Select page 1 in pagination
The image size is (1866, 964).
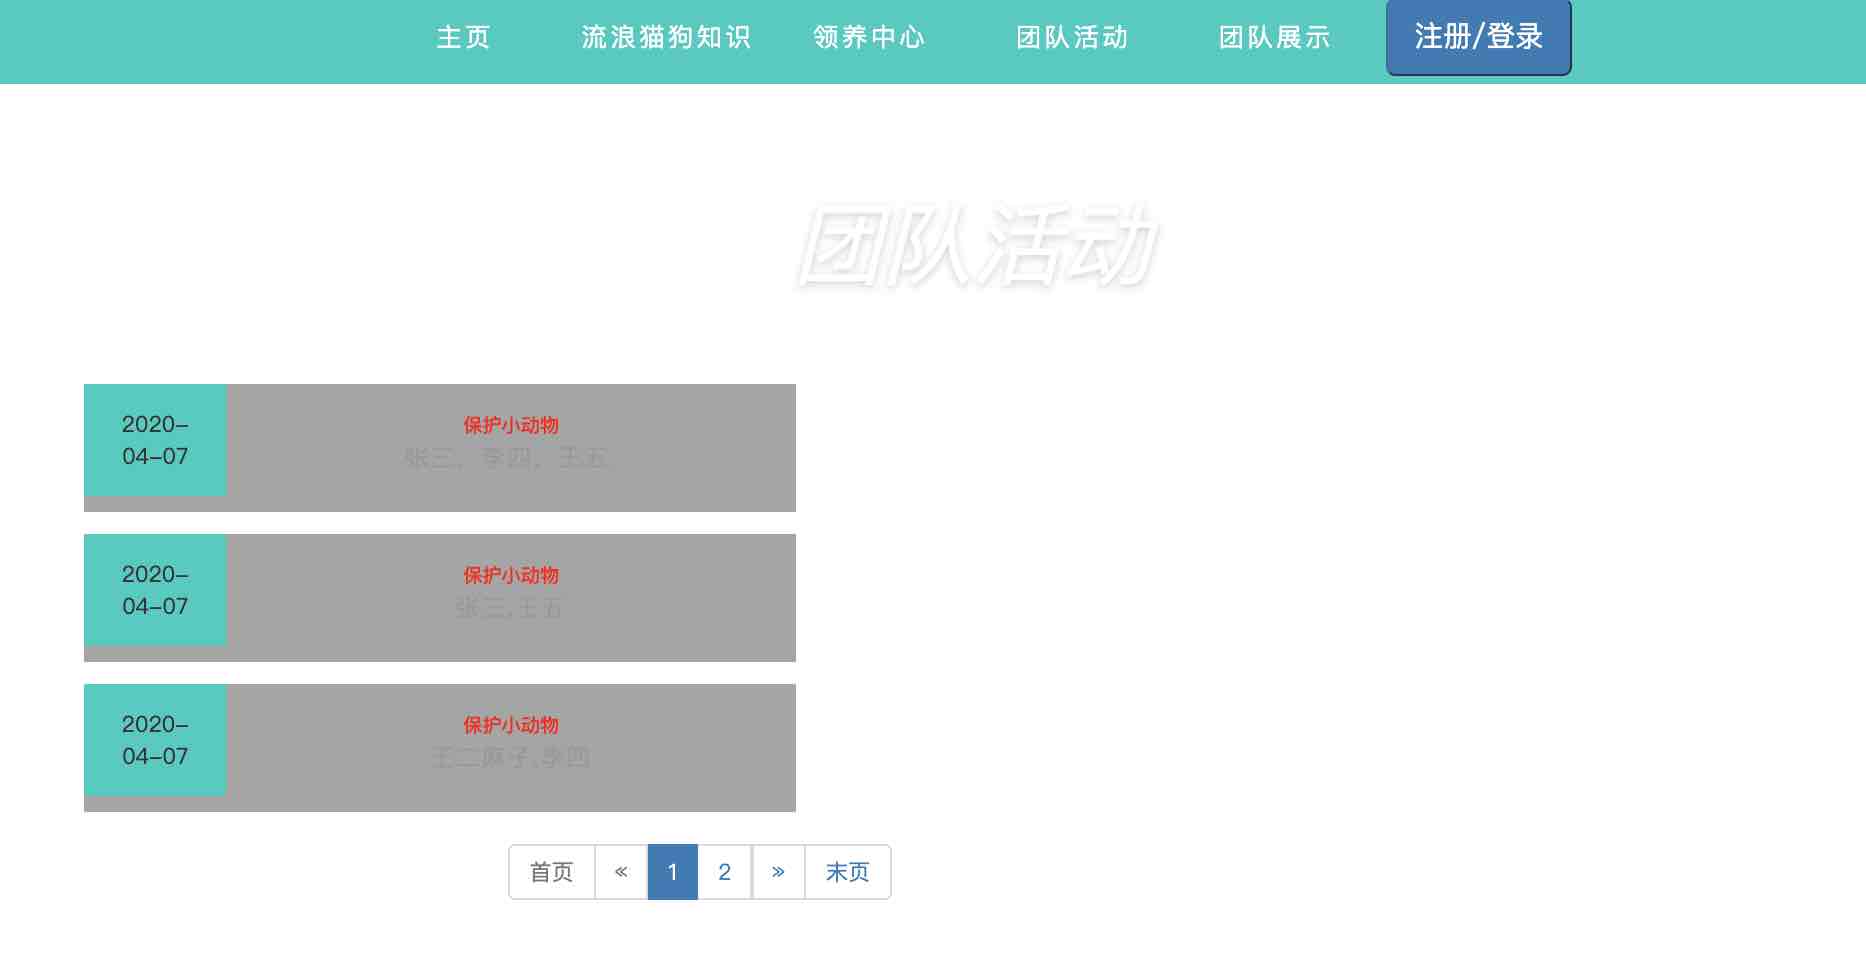click(x=673, y=872)
